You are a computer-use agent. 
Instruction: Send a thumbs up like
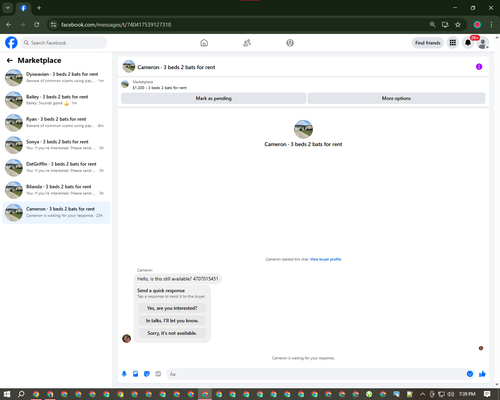click(482, 374)
